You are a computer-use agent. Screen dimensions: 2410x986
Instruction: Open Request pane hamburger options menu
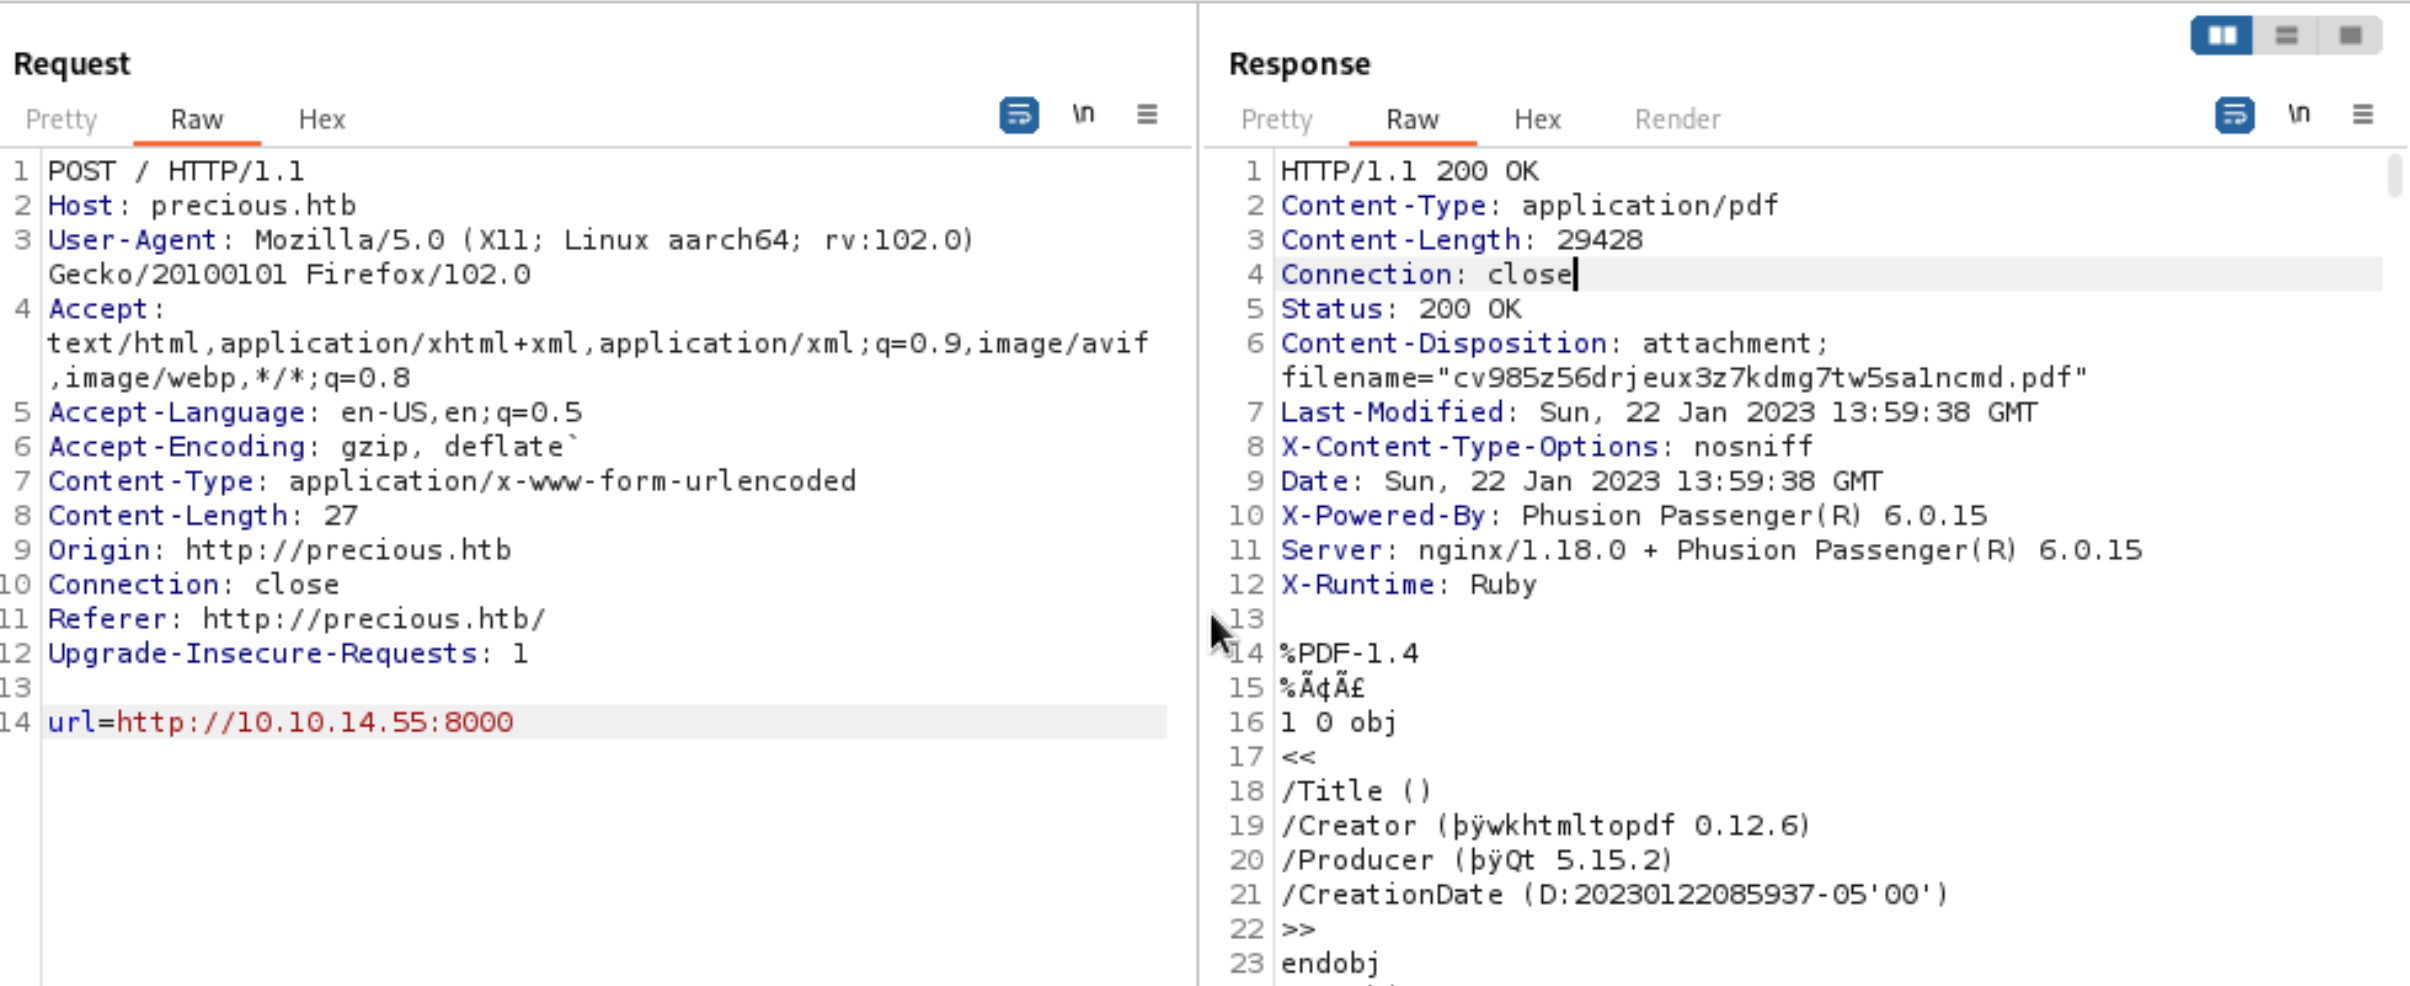tap(1147, 114)
